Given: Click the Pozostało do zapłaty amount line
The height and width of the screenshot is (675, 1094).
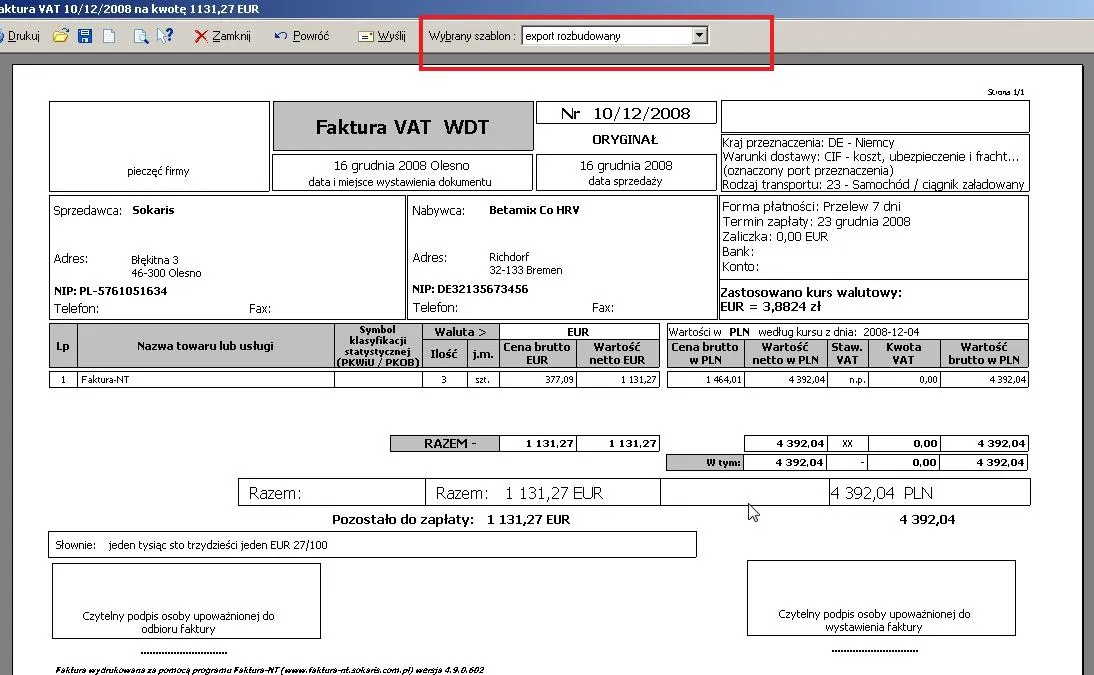Looking at the screenshot, I should (452, 519).
